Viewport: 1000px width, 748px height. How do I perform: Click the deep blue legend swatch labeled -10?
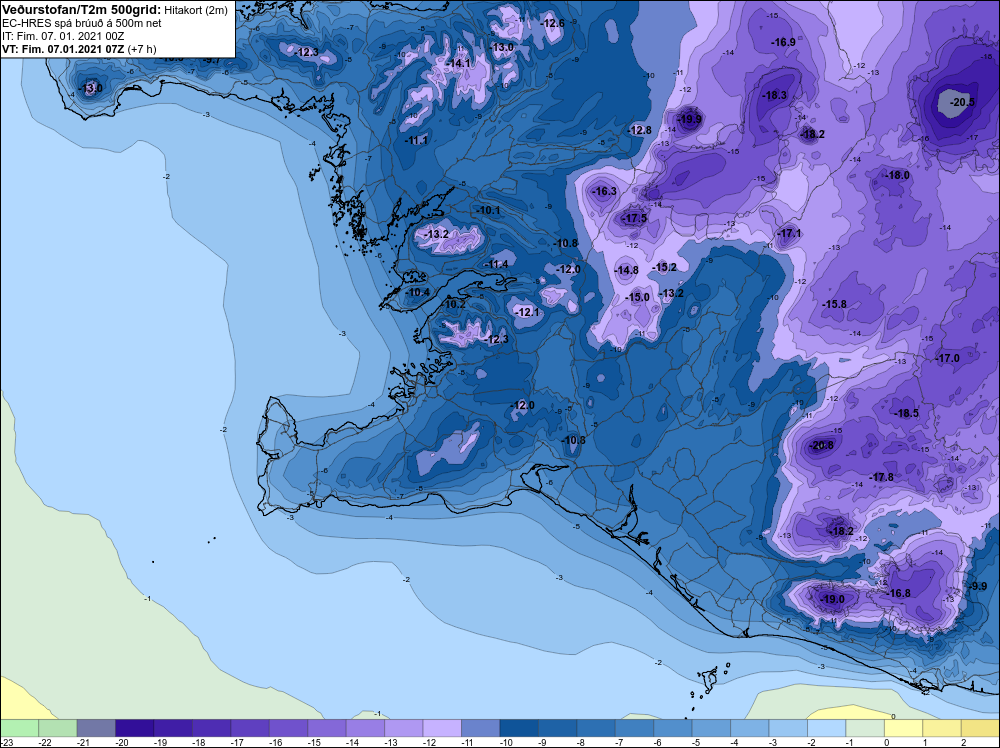(x=519, y=728)
